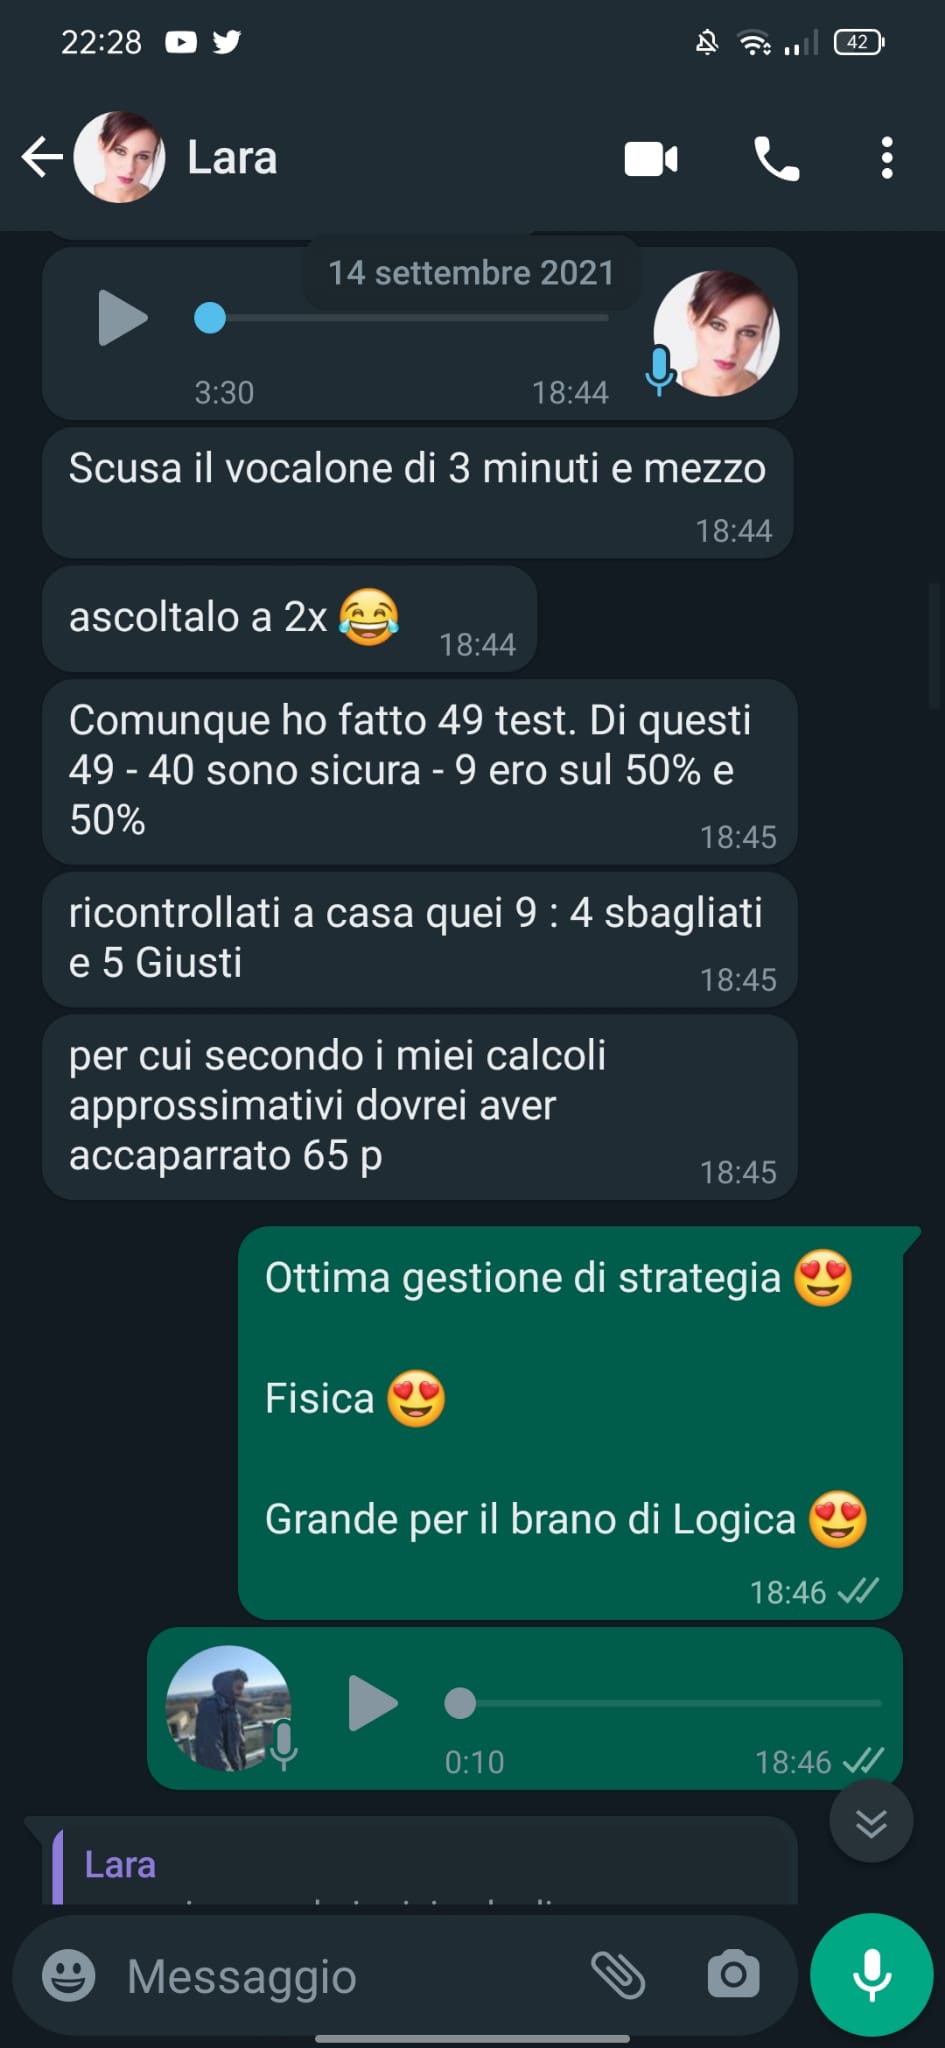Tap the green microphone record button
Viewport: 945px width, 2048px height.
coord(871,1975)
